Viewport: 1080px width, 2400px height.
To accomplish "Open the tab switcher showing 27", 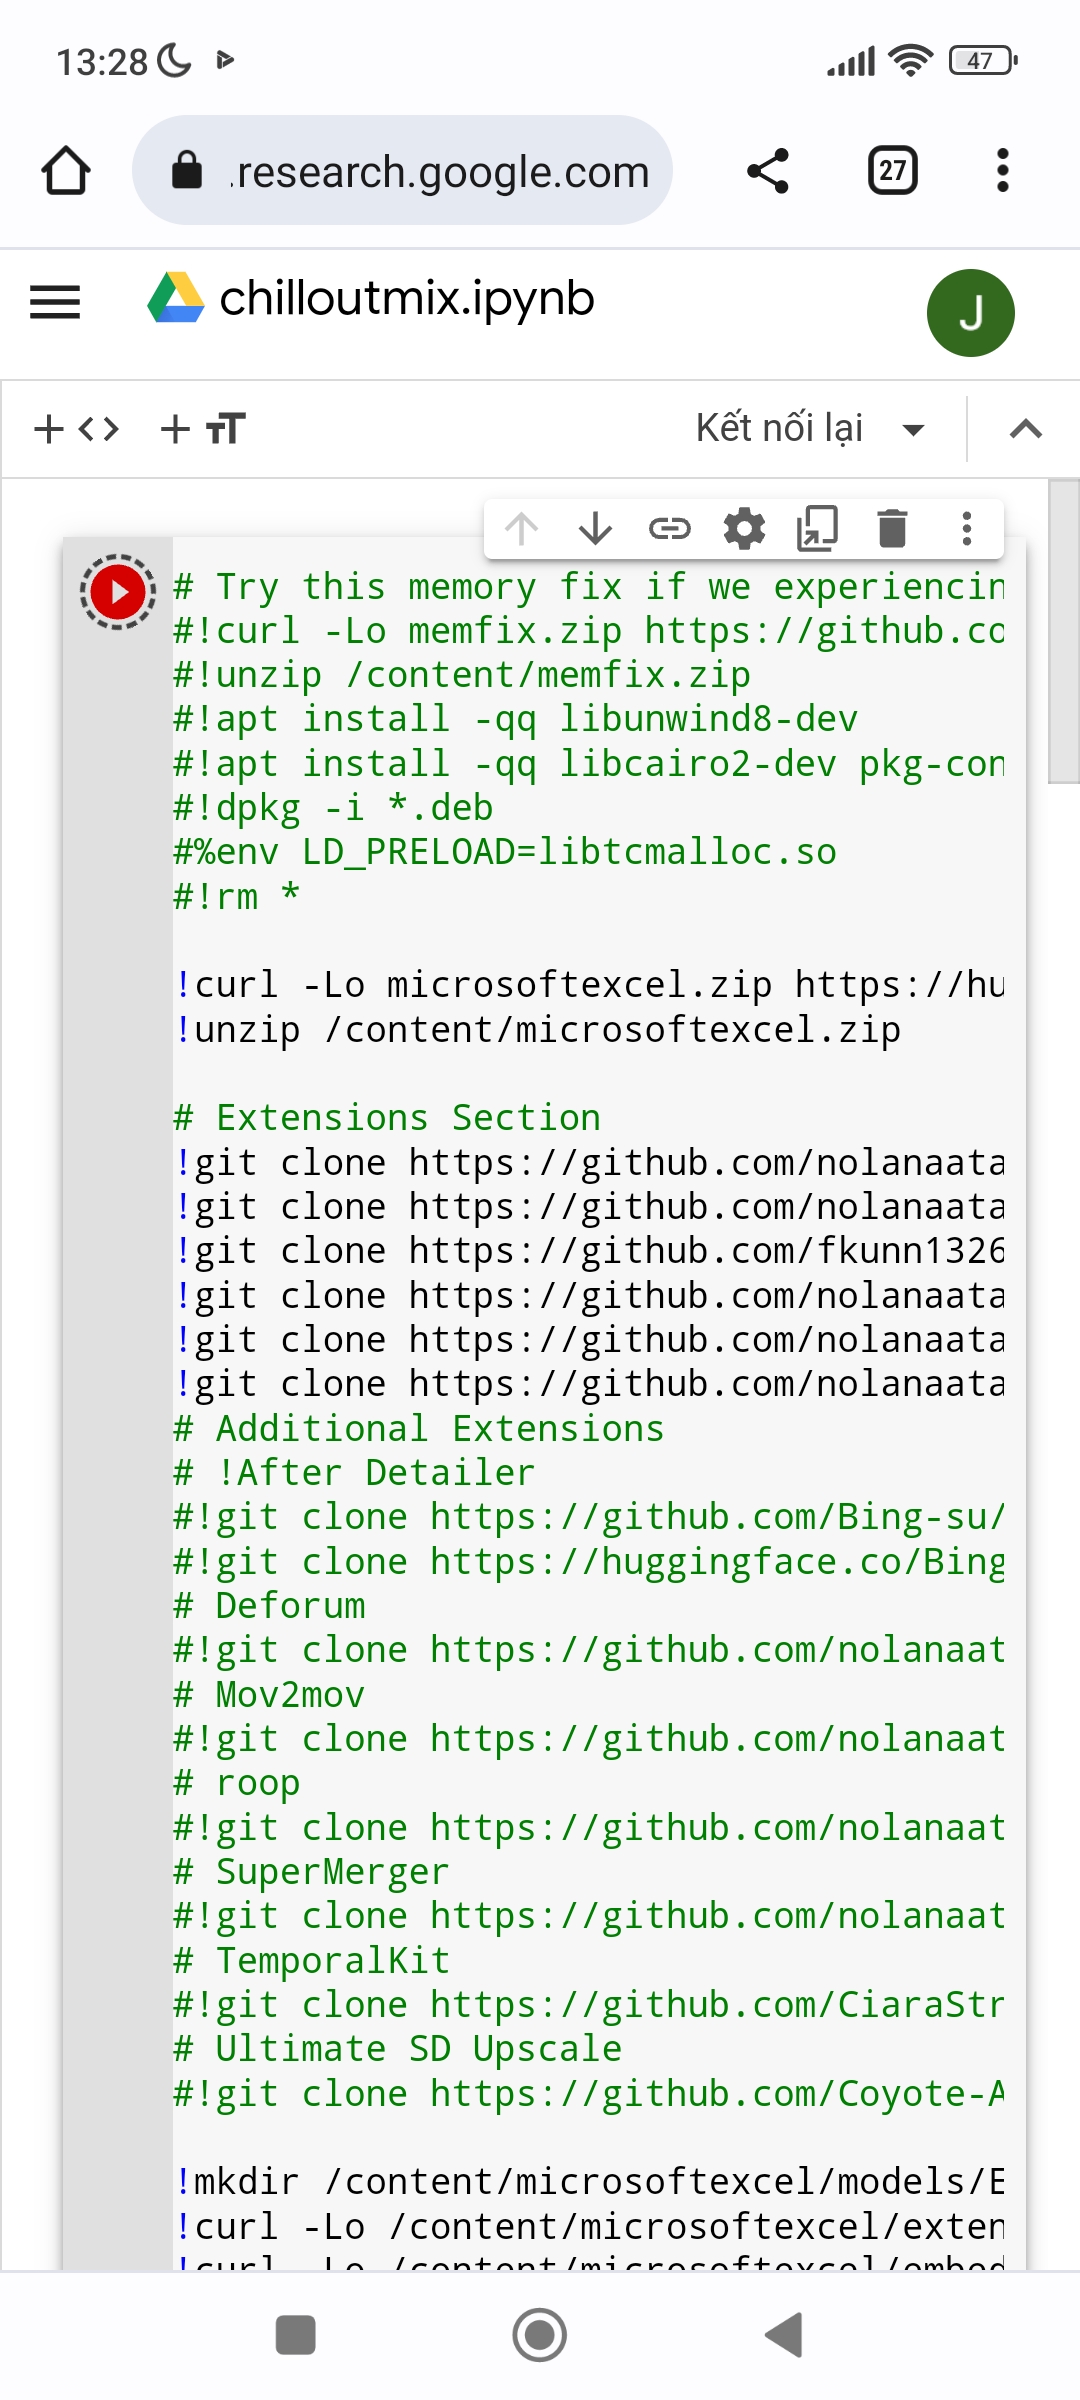I will (892, 171).
